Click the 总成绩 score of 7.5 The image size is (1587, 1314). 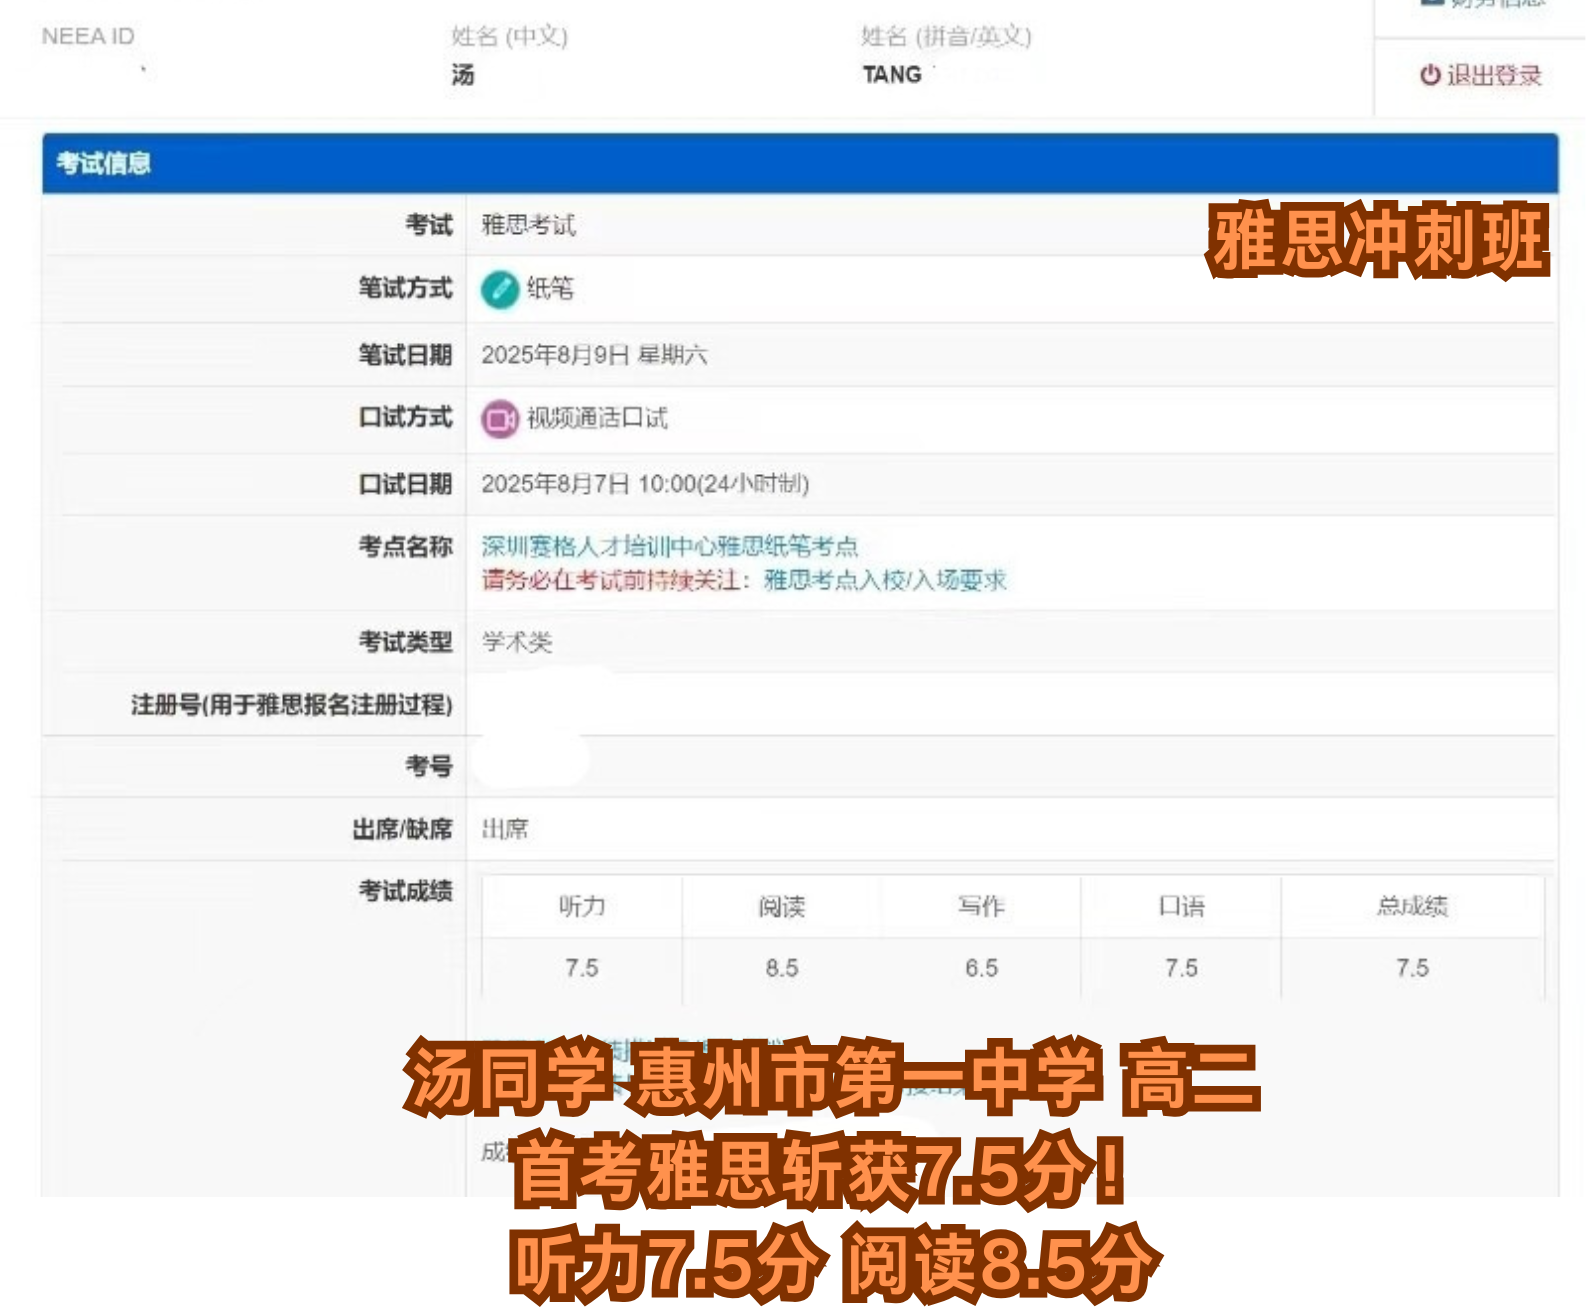(x=1412, y=968)
